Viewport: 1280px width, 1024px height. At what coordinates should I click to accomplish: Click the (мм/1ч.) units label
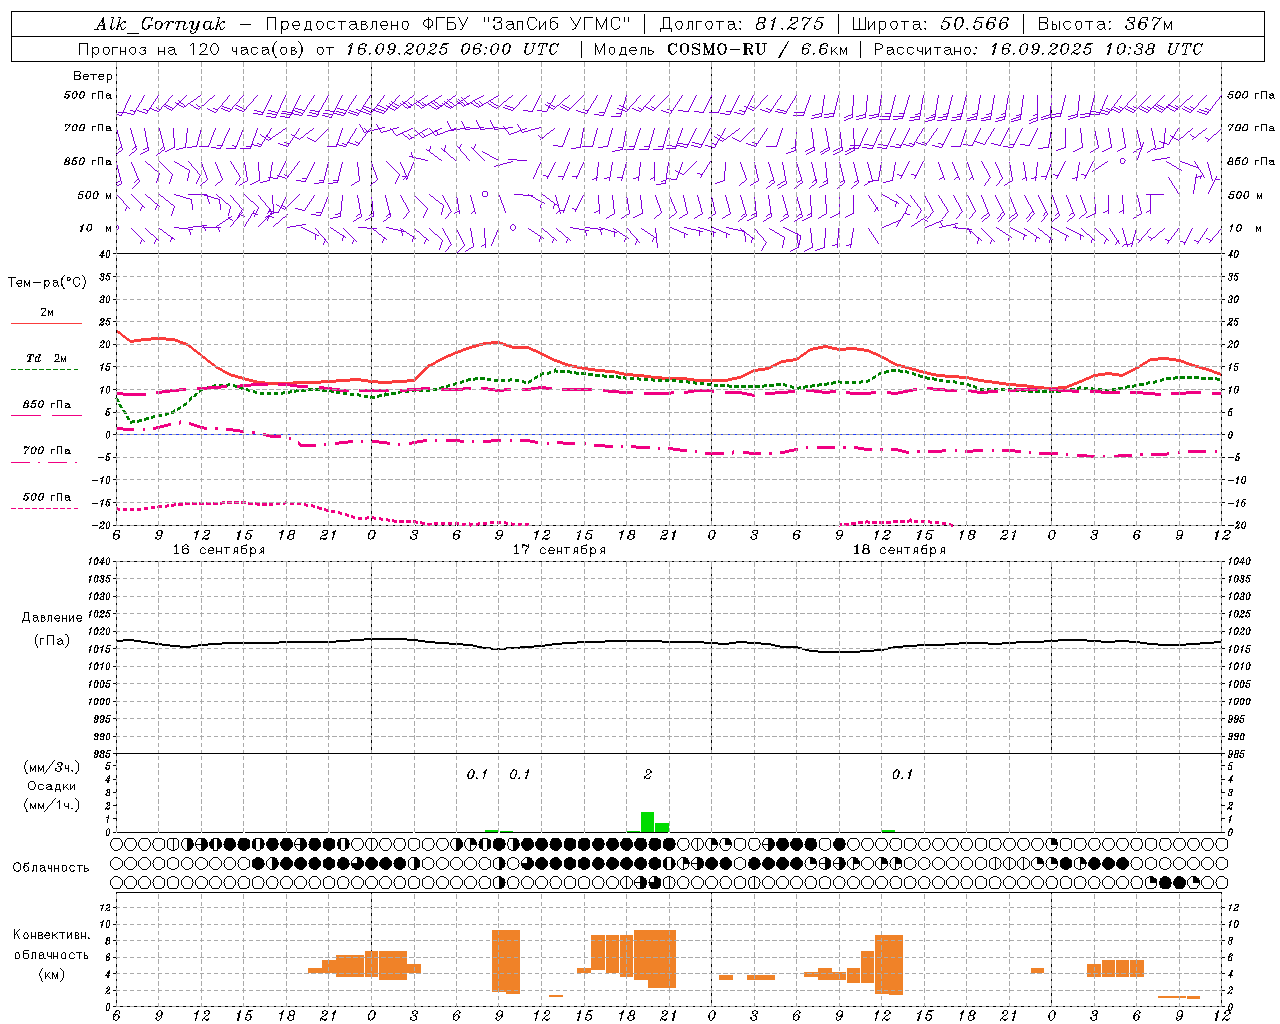tap(51, 804)
